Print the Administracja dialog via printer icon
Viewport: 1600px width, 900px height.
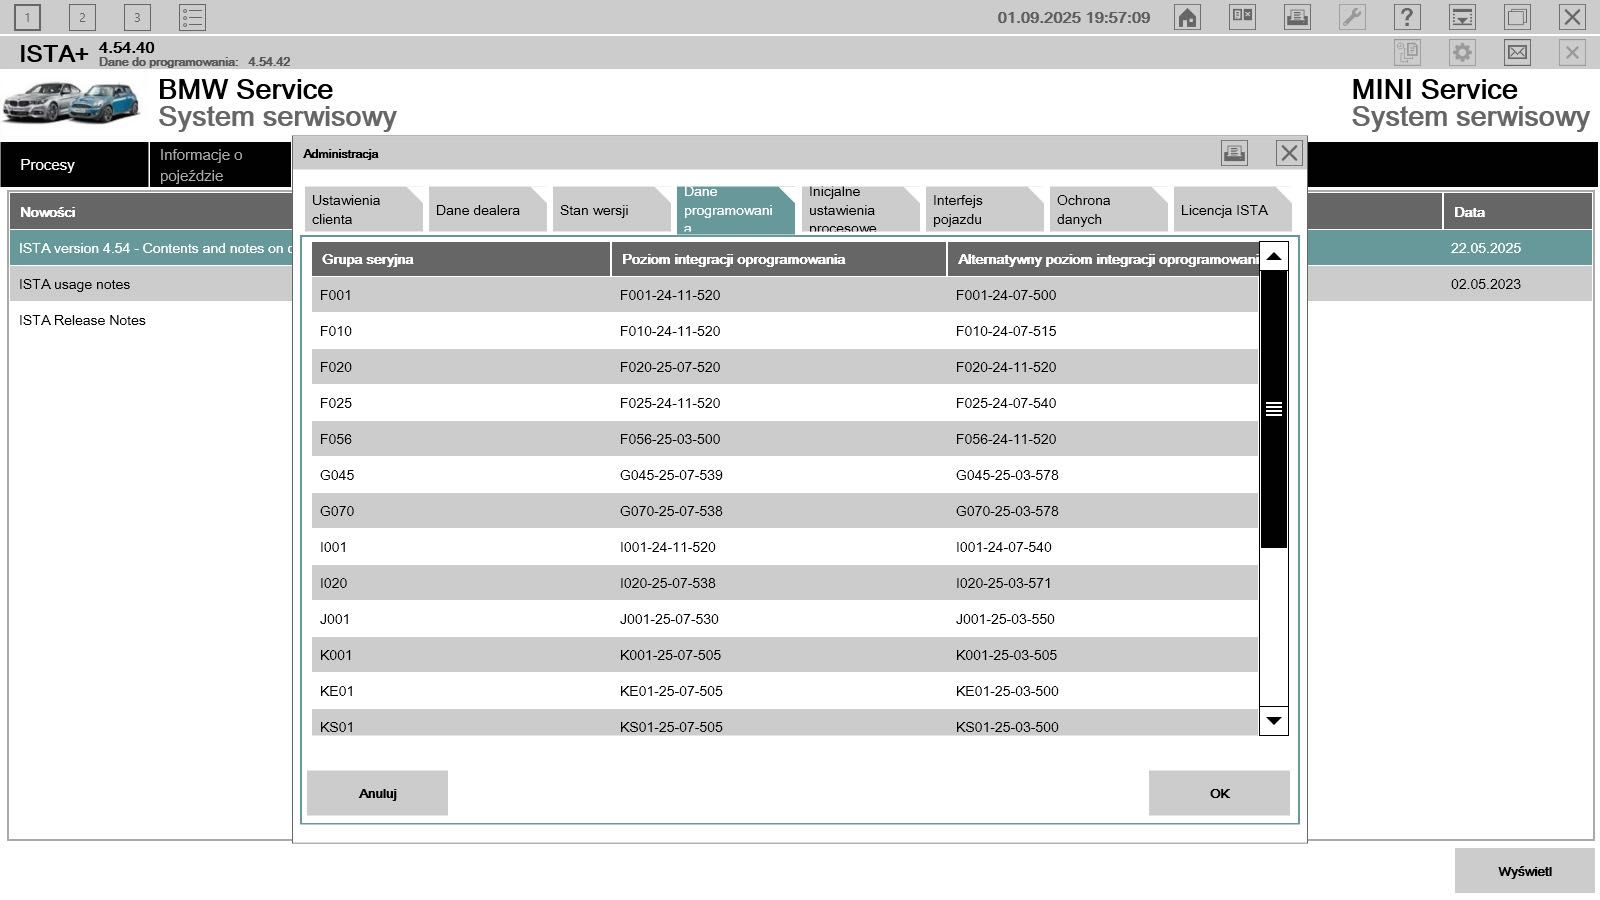(1234, 153)
